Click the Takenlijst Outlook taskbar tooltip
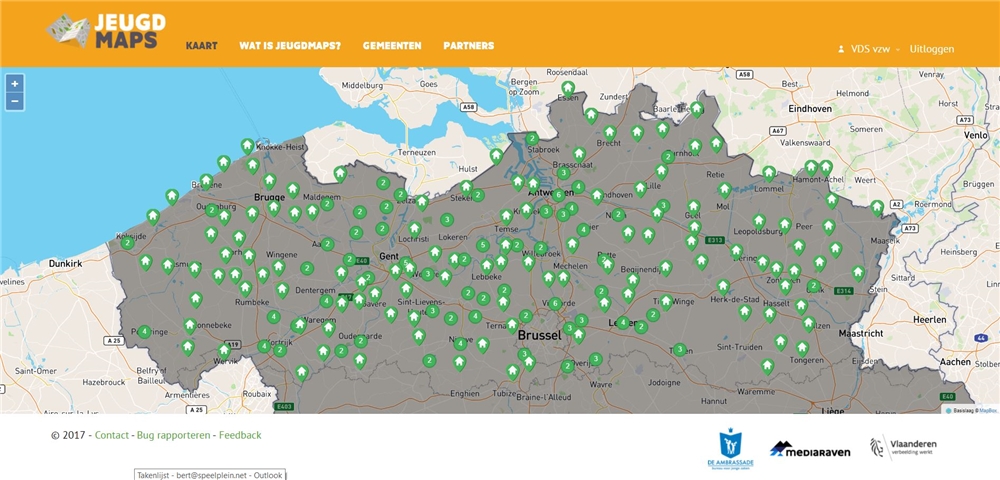1000x480 pixels. coord(210,475)
